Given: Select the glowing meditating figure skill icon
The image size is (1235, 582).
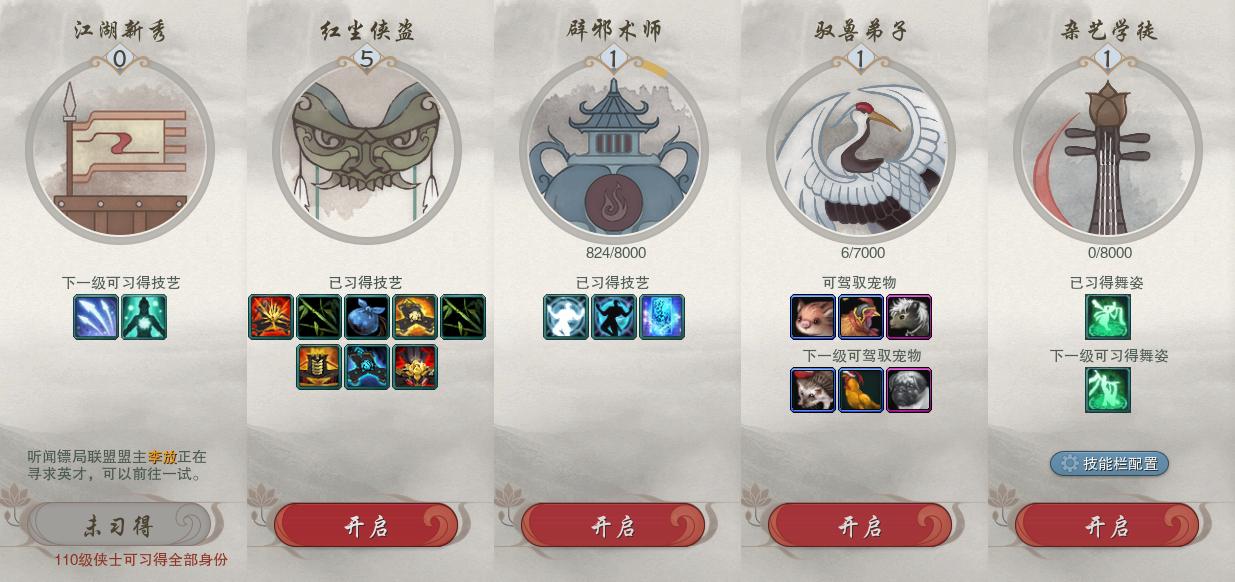Looking at the screenshot, I should pos(144,317).
